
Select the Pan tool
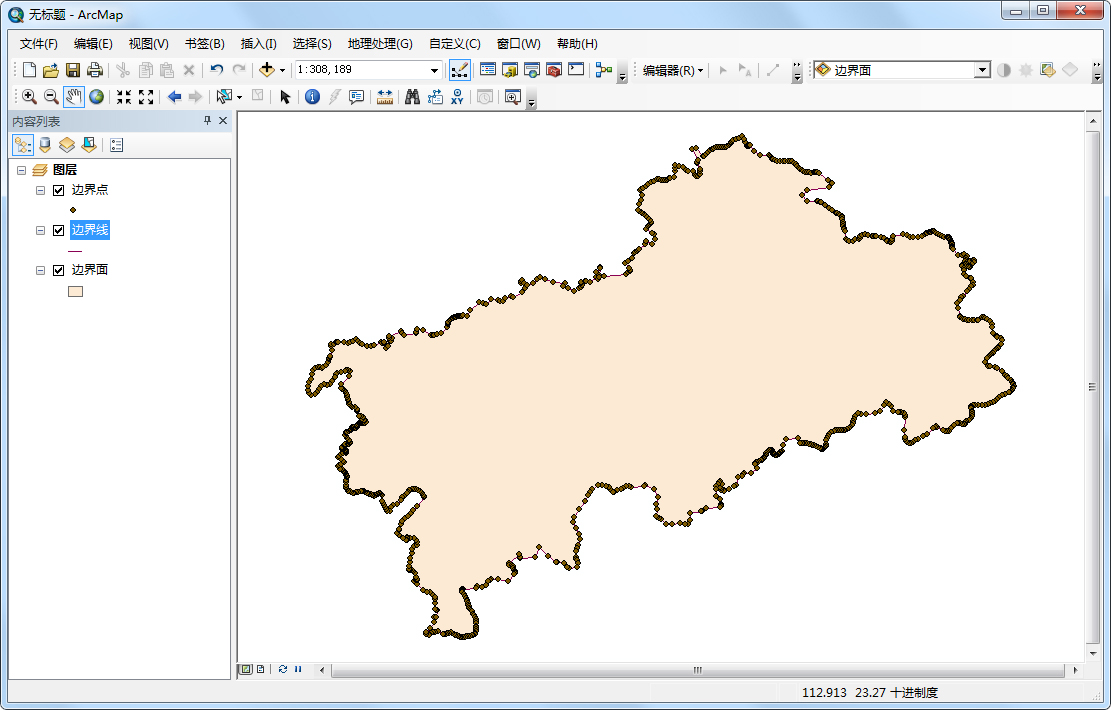pos(72,96)
